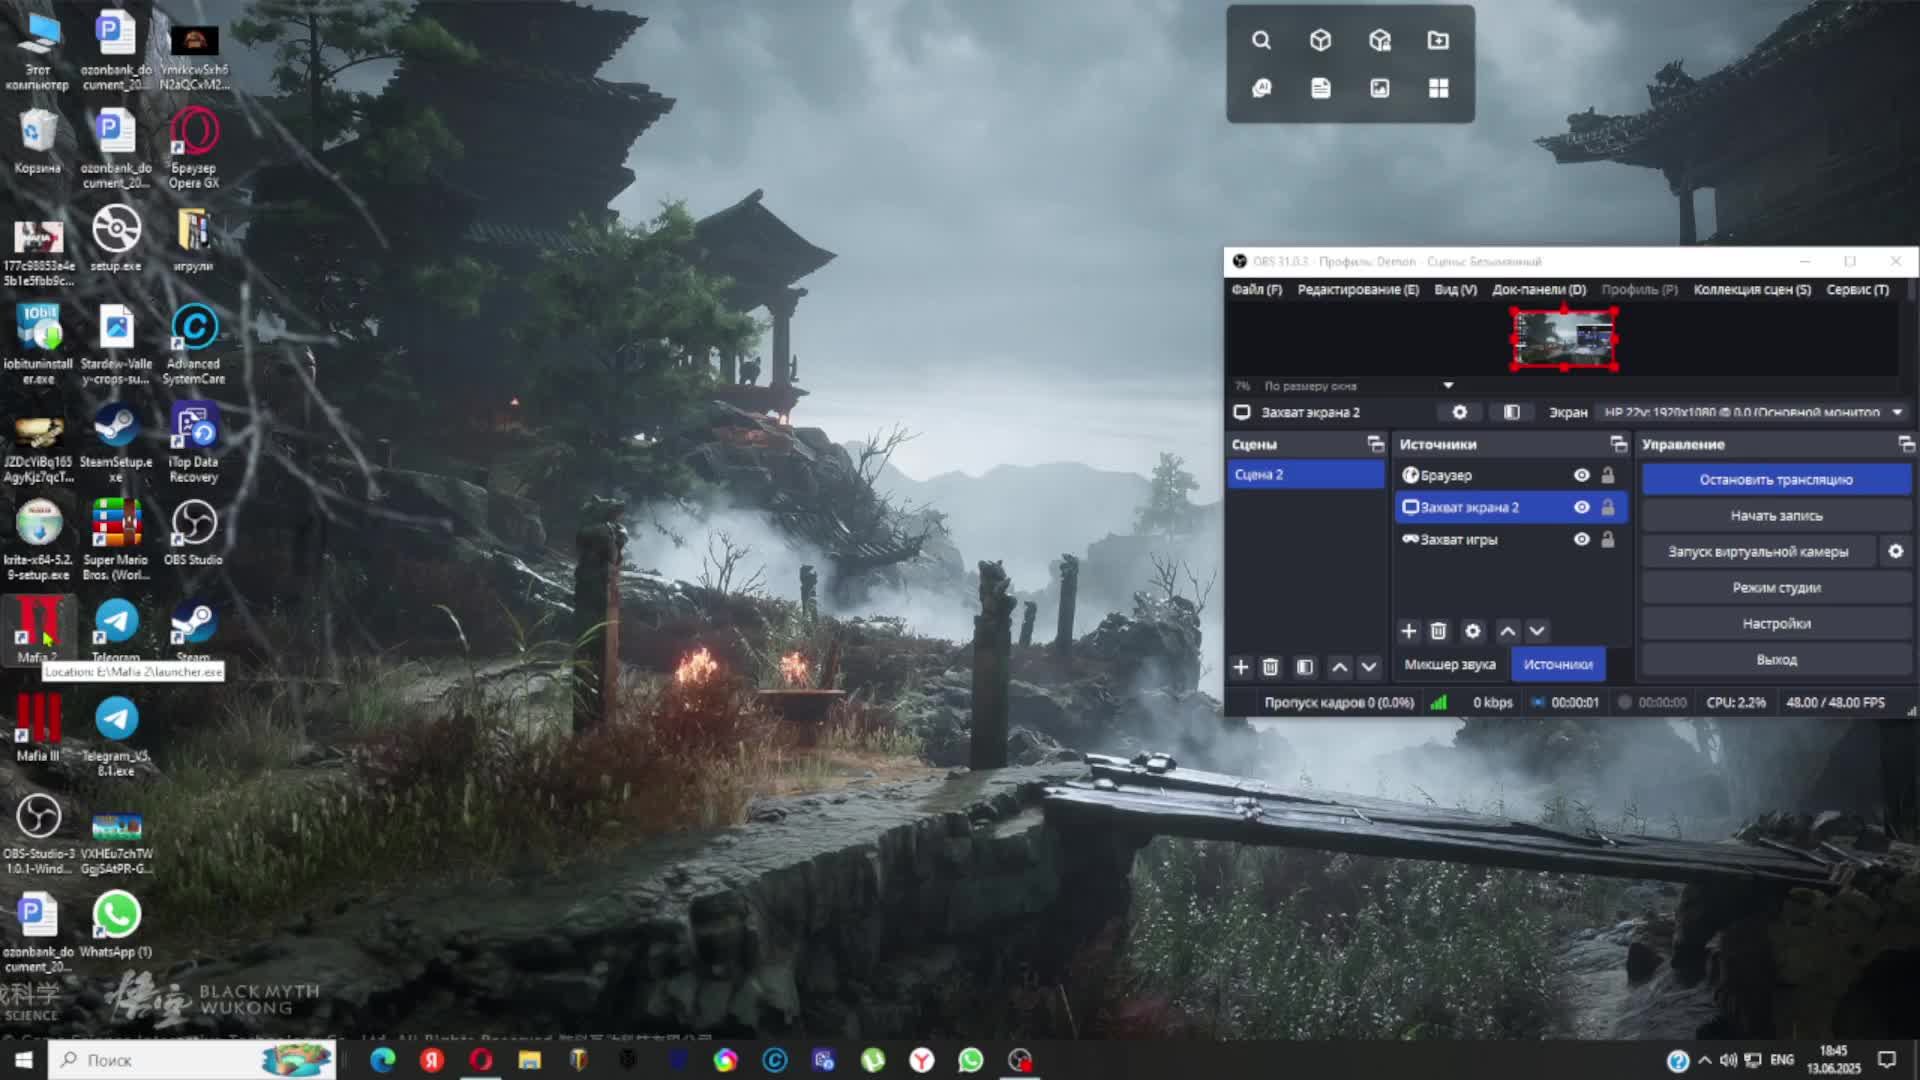Move selected source up in the list
The image size is (1920, 1080).
(x=1508, y=631)
